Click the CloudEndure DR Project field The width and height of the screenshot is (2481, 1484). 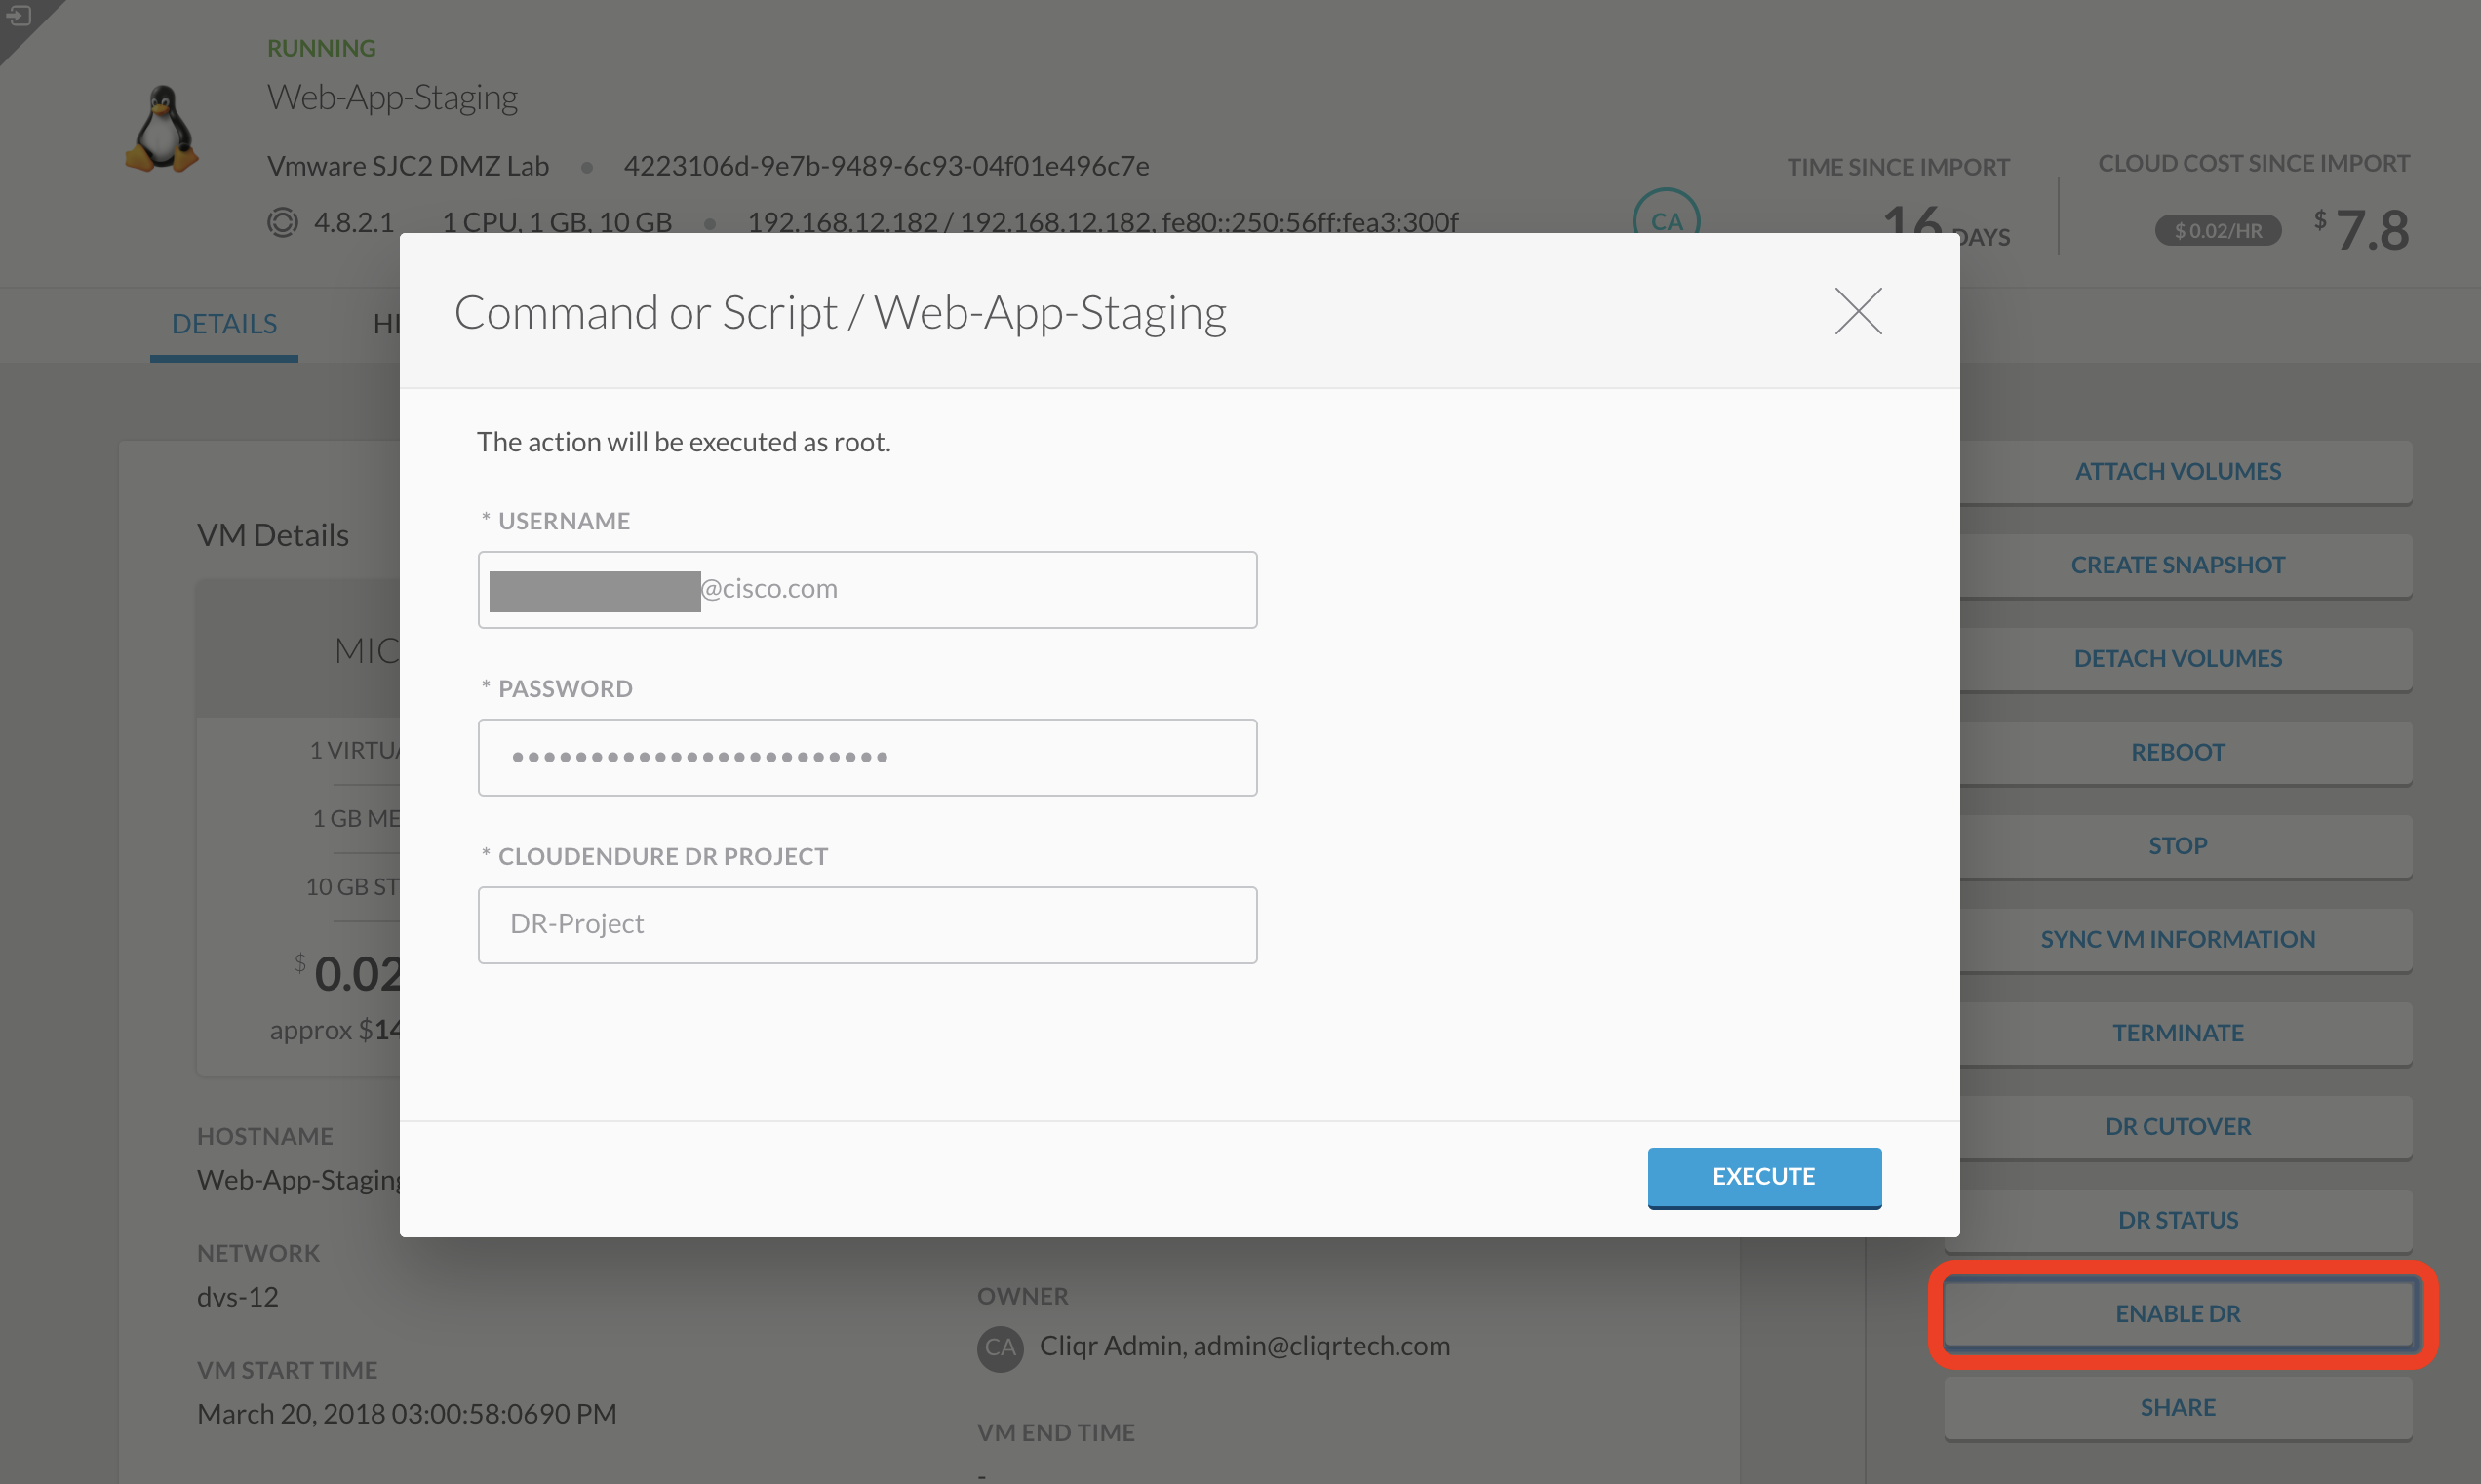click(867, 924)
